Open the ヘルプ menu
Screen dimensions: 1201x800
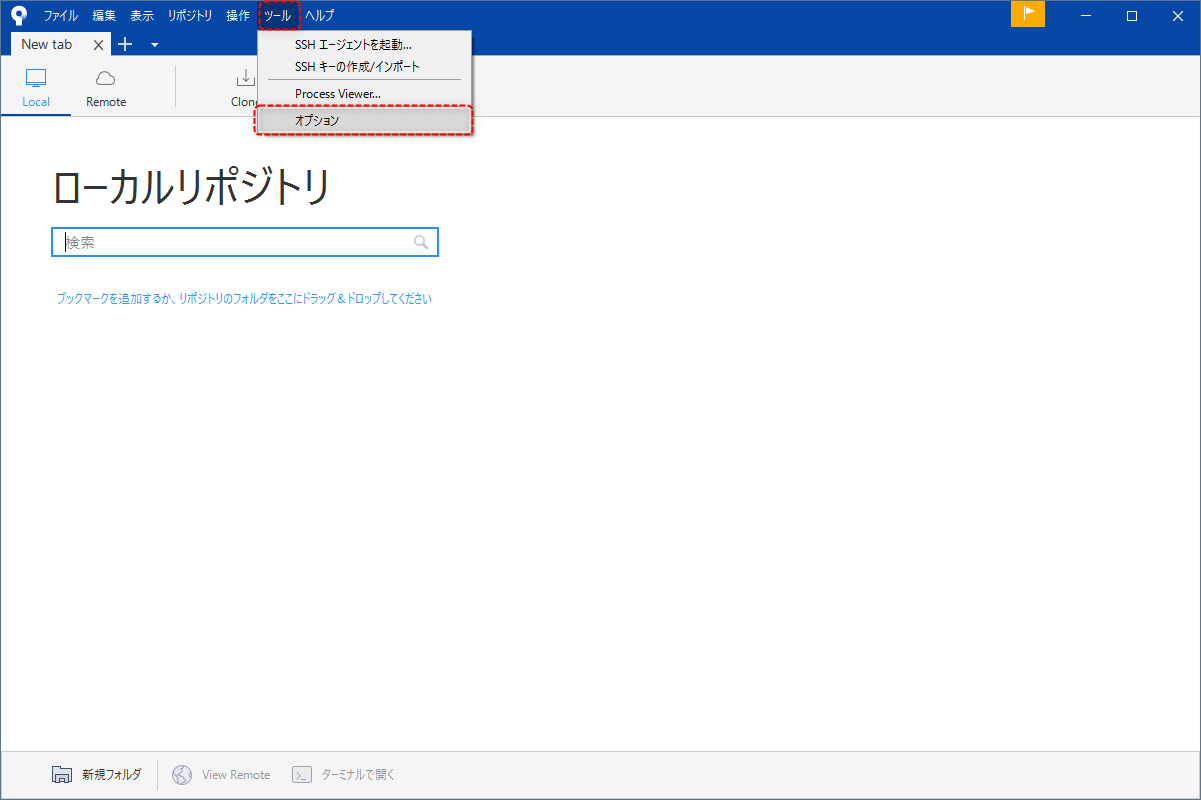click(x=320, y=16)
